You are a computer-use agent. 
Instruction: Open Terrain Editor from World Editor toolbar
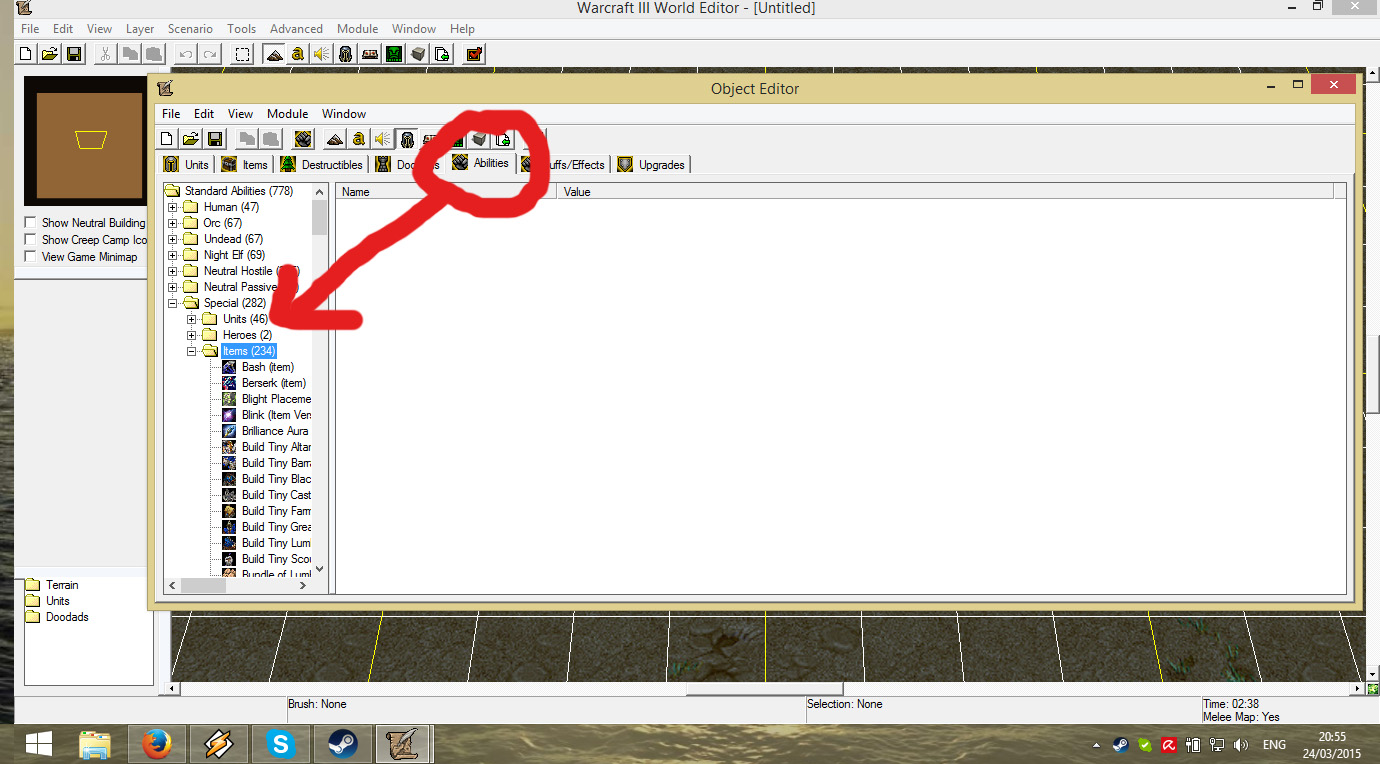pyautogui.click(x=274, y=54)
